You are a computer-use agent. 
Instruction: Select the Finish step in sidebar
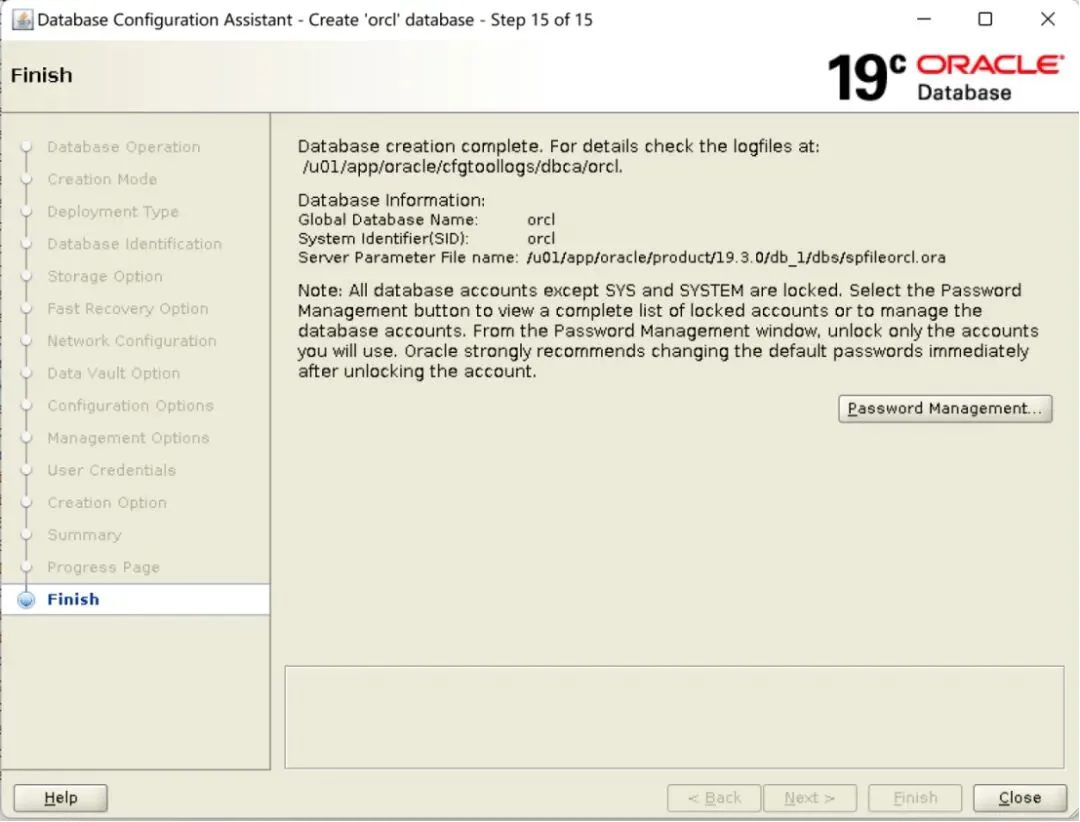point(73,599)
